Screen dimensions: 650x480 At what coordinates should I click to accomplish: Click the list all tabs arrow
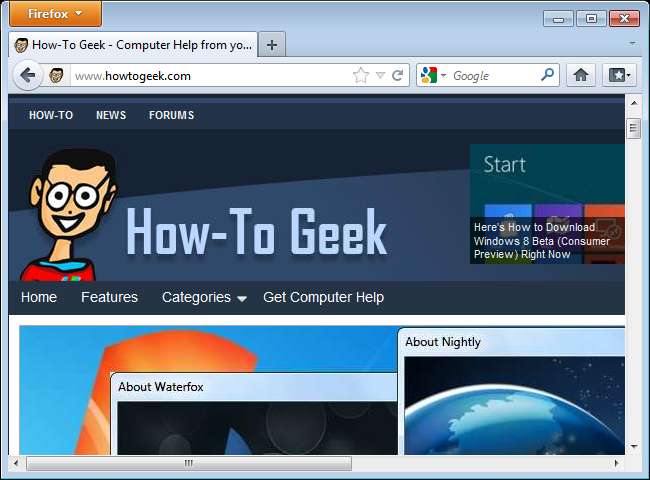(633, 44)
